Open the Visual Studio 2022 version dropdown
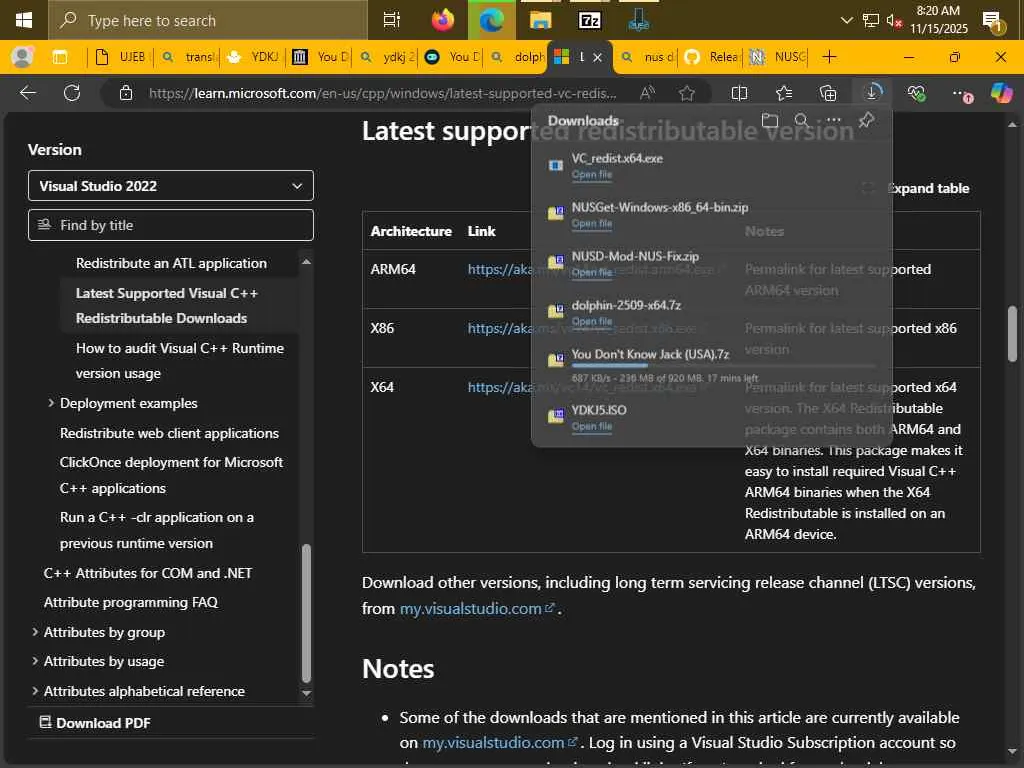The width and height of the screenshot is (1024, 768). tap(170, 185)
